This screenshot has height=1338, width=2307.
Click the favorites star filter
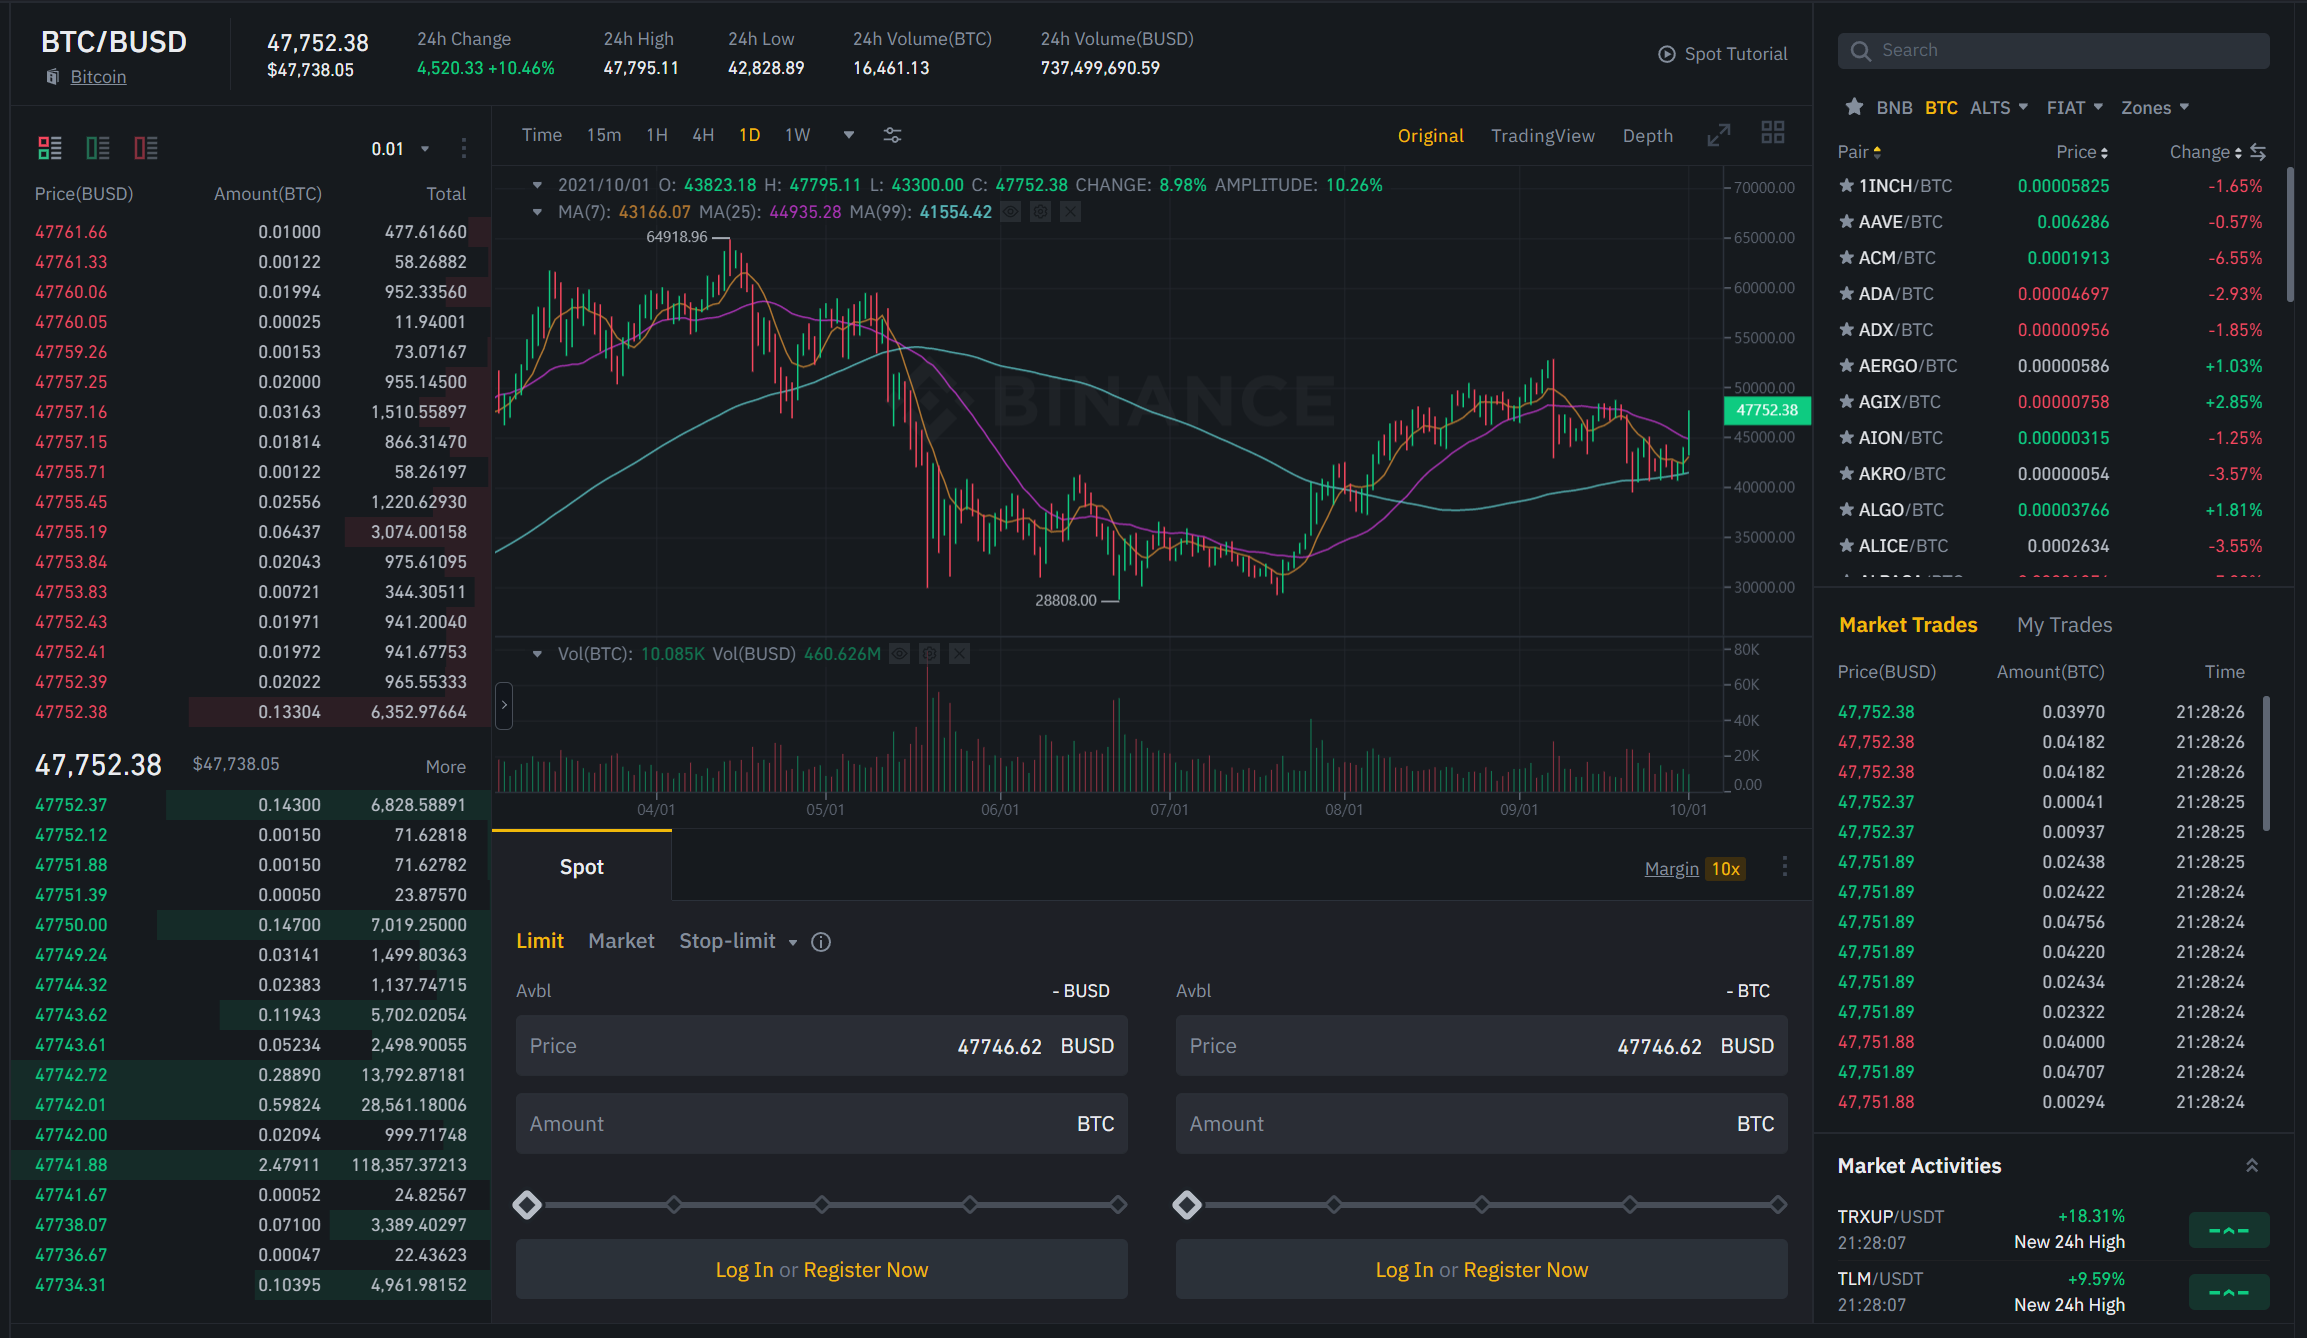click(x=1854, y=107)
